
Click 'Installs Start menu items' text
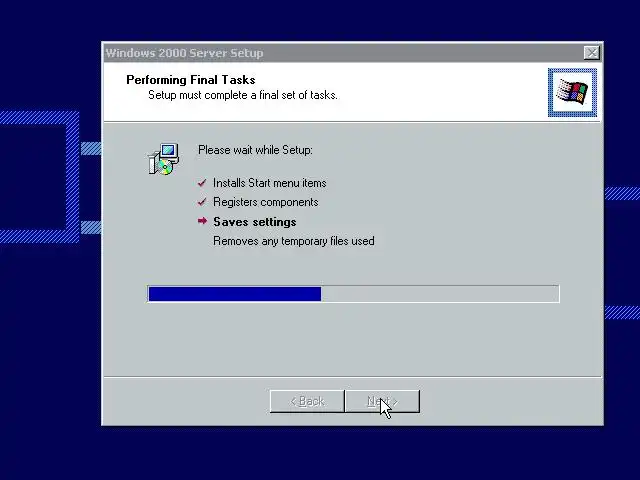click(269, 183)
